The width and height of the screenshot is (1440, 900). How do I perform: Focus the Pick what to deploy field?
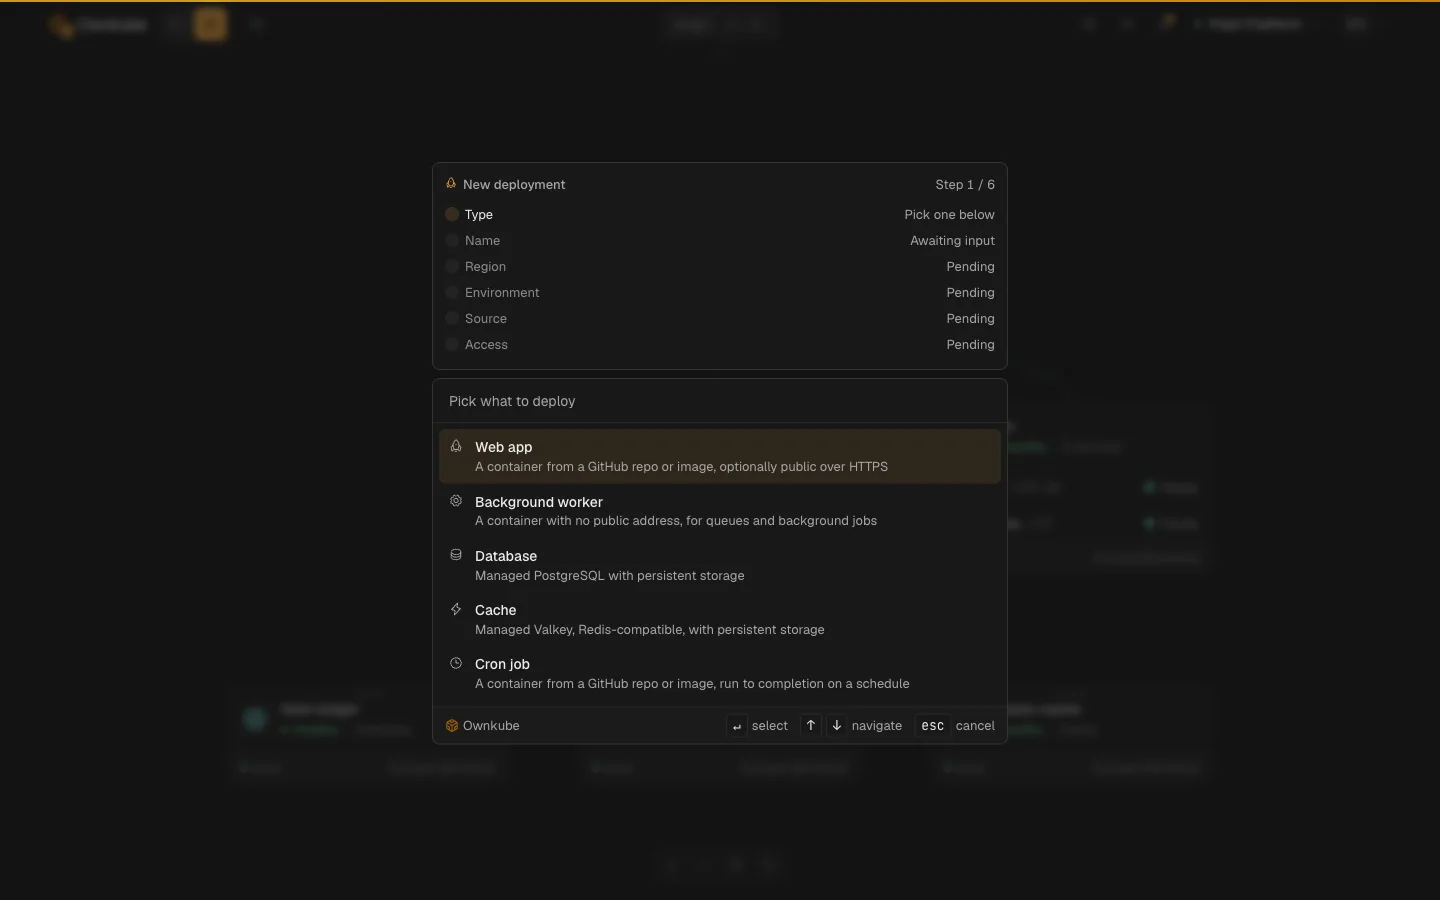(720, 401)
